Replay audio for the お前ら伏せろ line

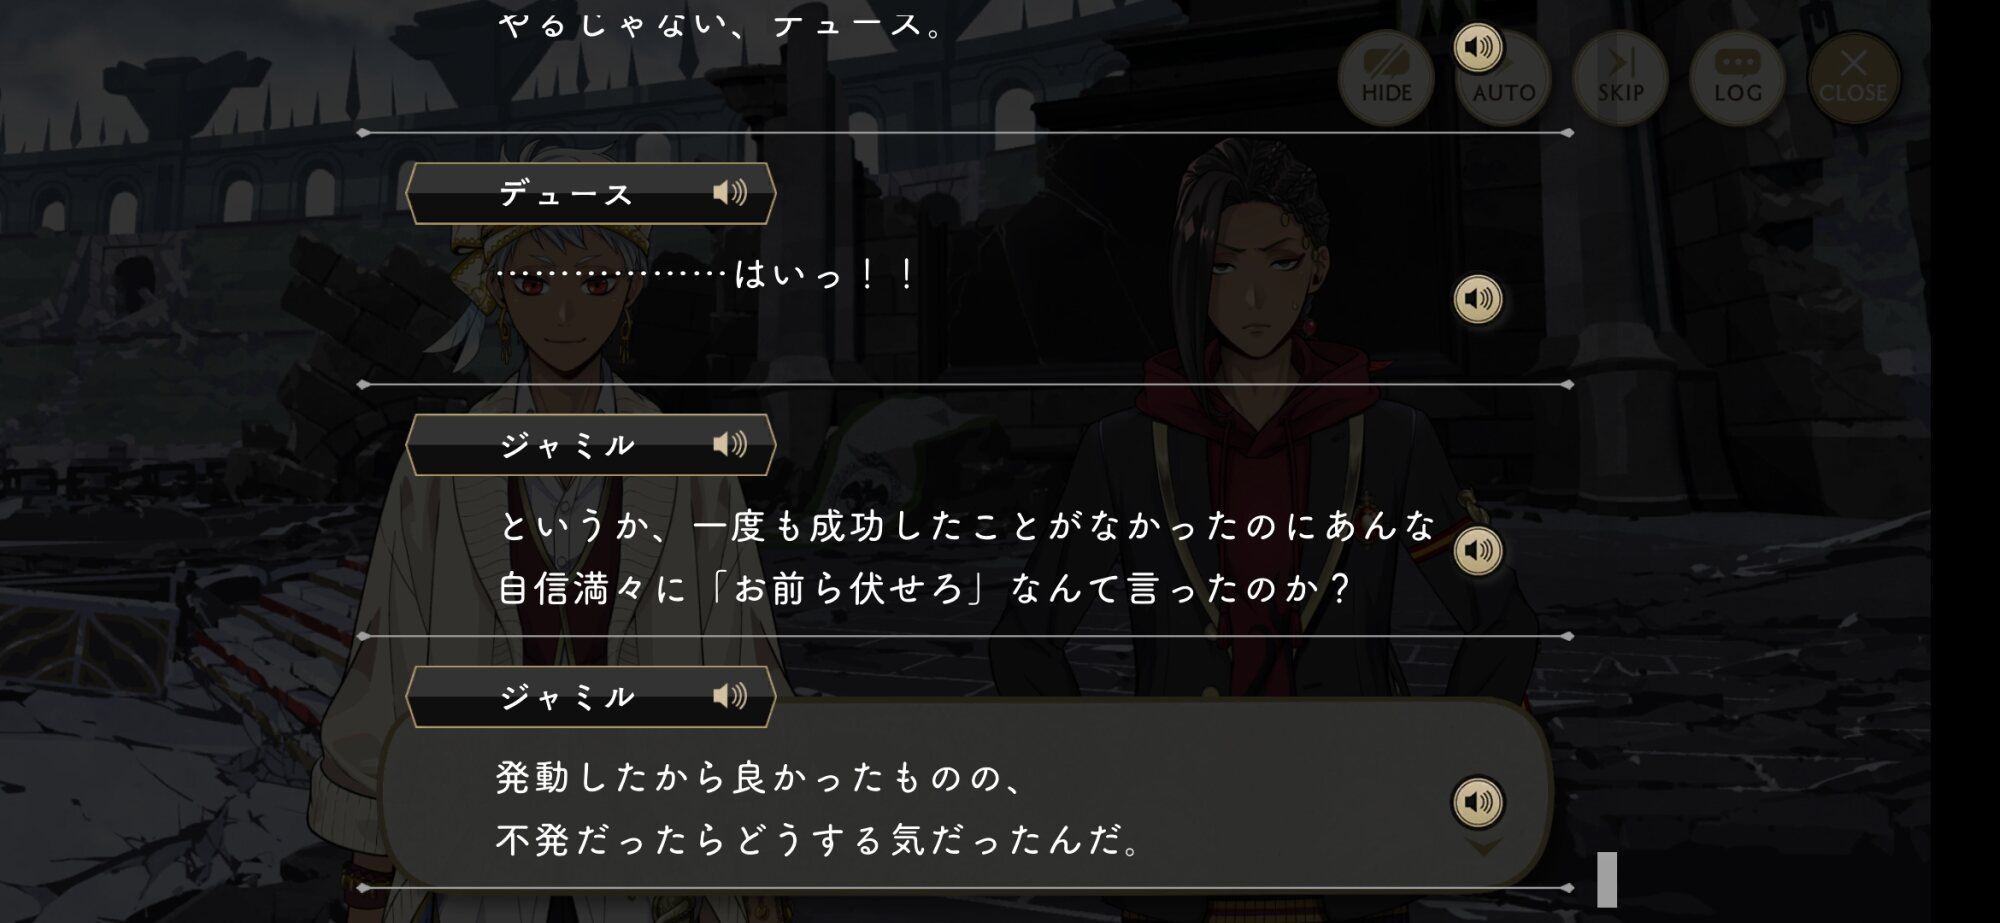tap(1477, 551)
